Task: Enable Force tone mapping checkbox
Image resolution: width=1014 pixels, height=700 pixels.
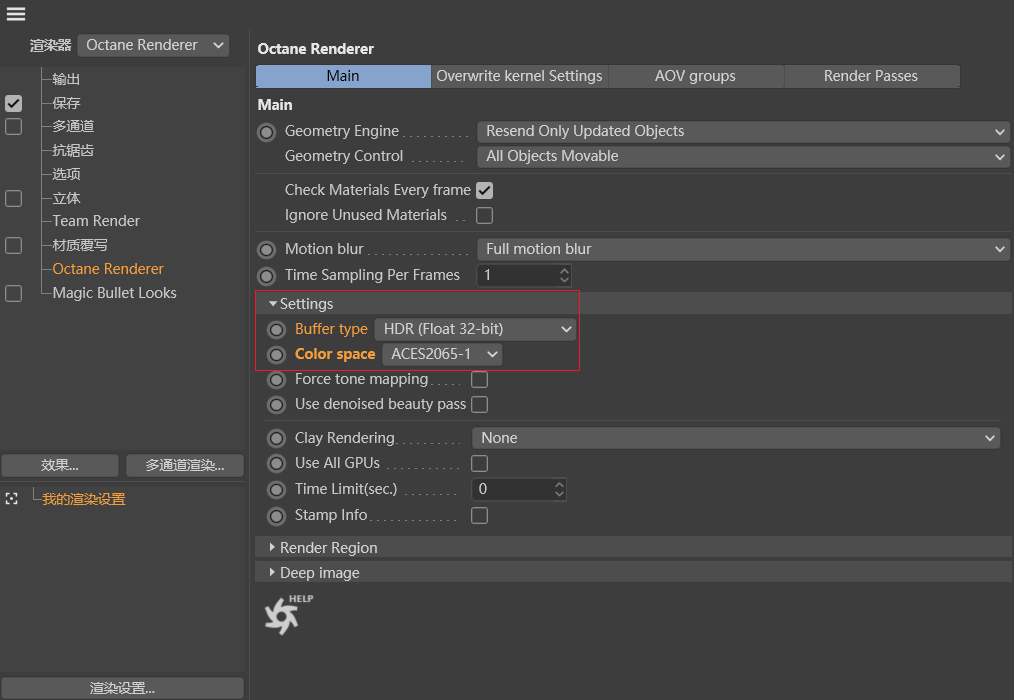Action: pyautogui.click(x=480, y=379)
